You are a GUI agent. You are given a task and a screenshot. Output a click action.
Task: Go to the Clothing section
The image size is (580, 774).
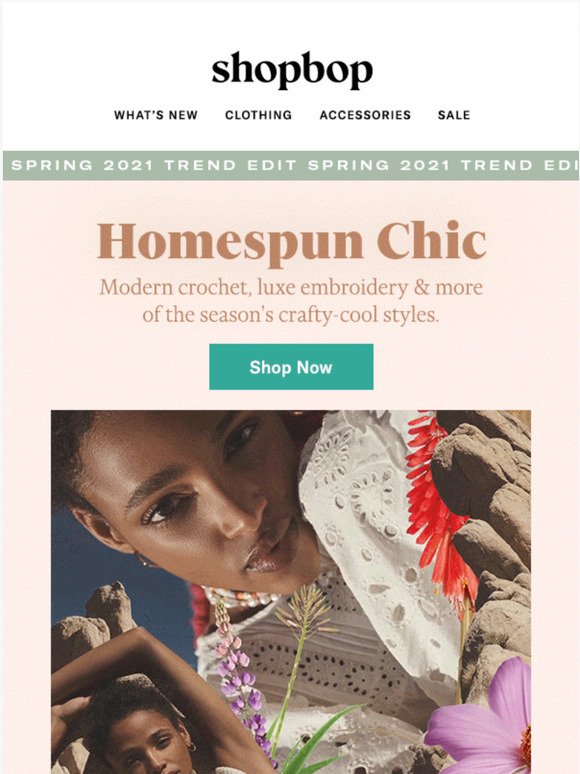coord(258,115)
